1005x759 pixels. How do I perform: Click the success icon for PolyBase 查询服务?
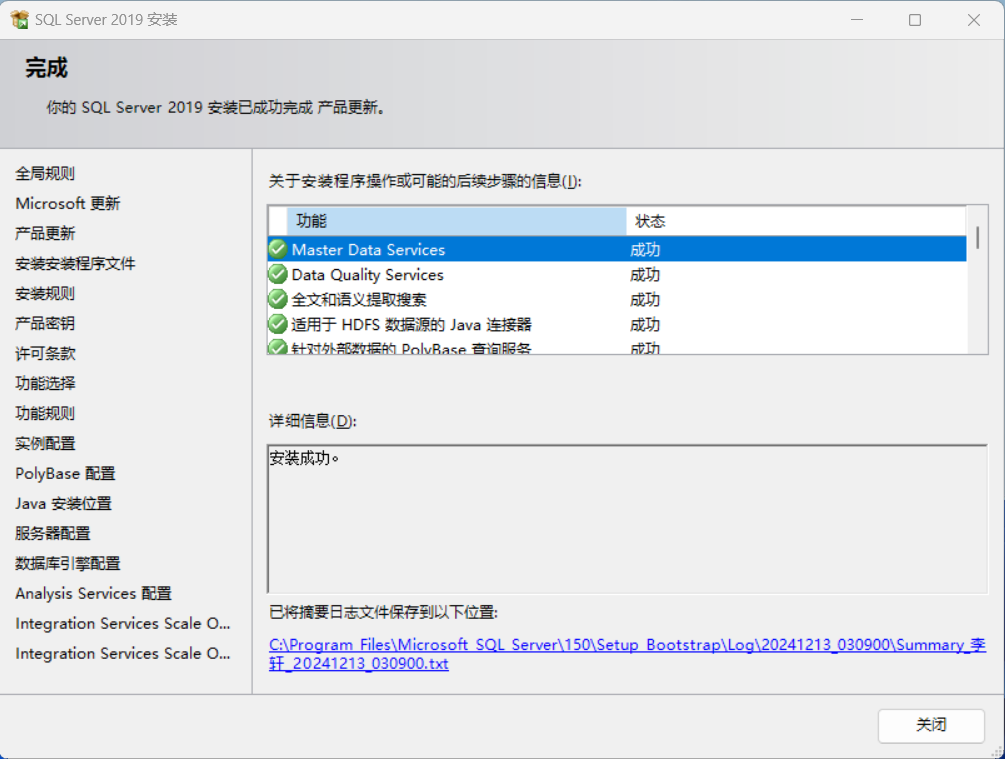click(277, 345)
